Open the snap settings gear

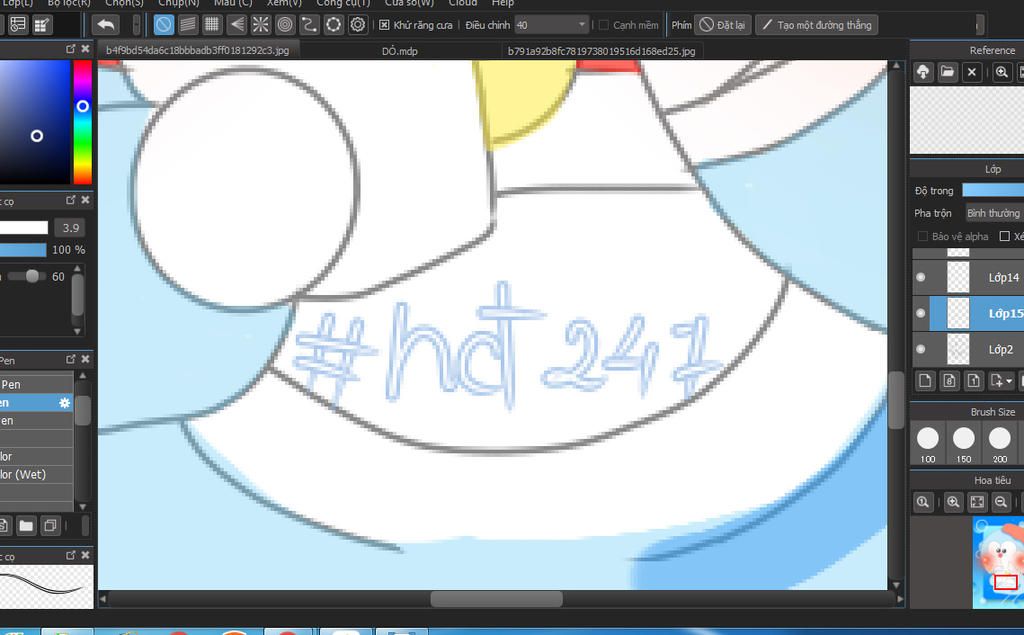(358, 25)
